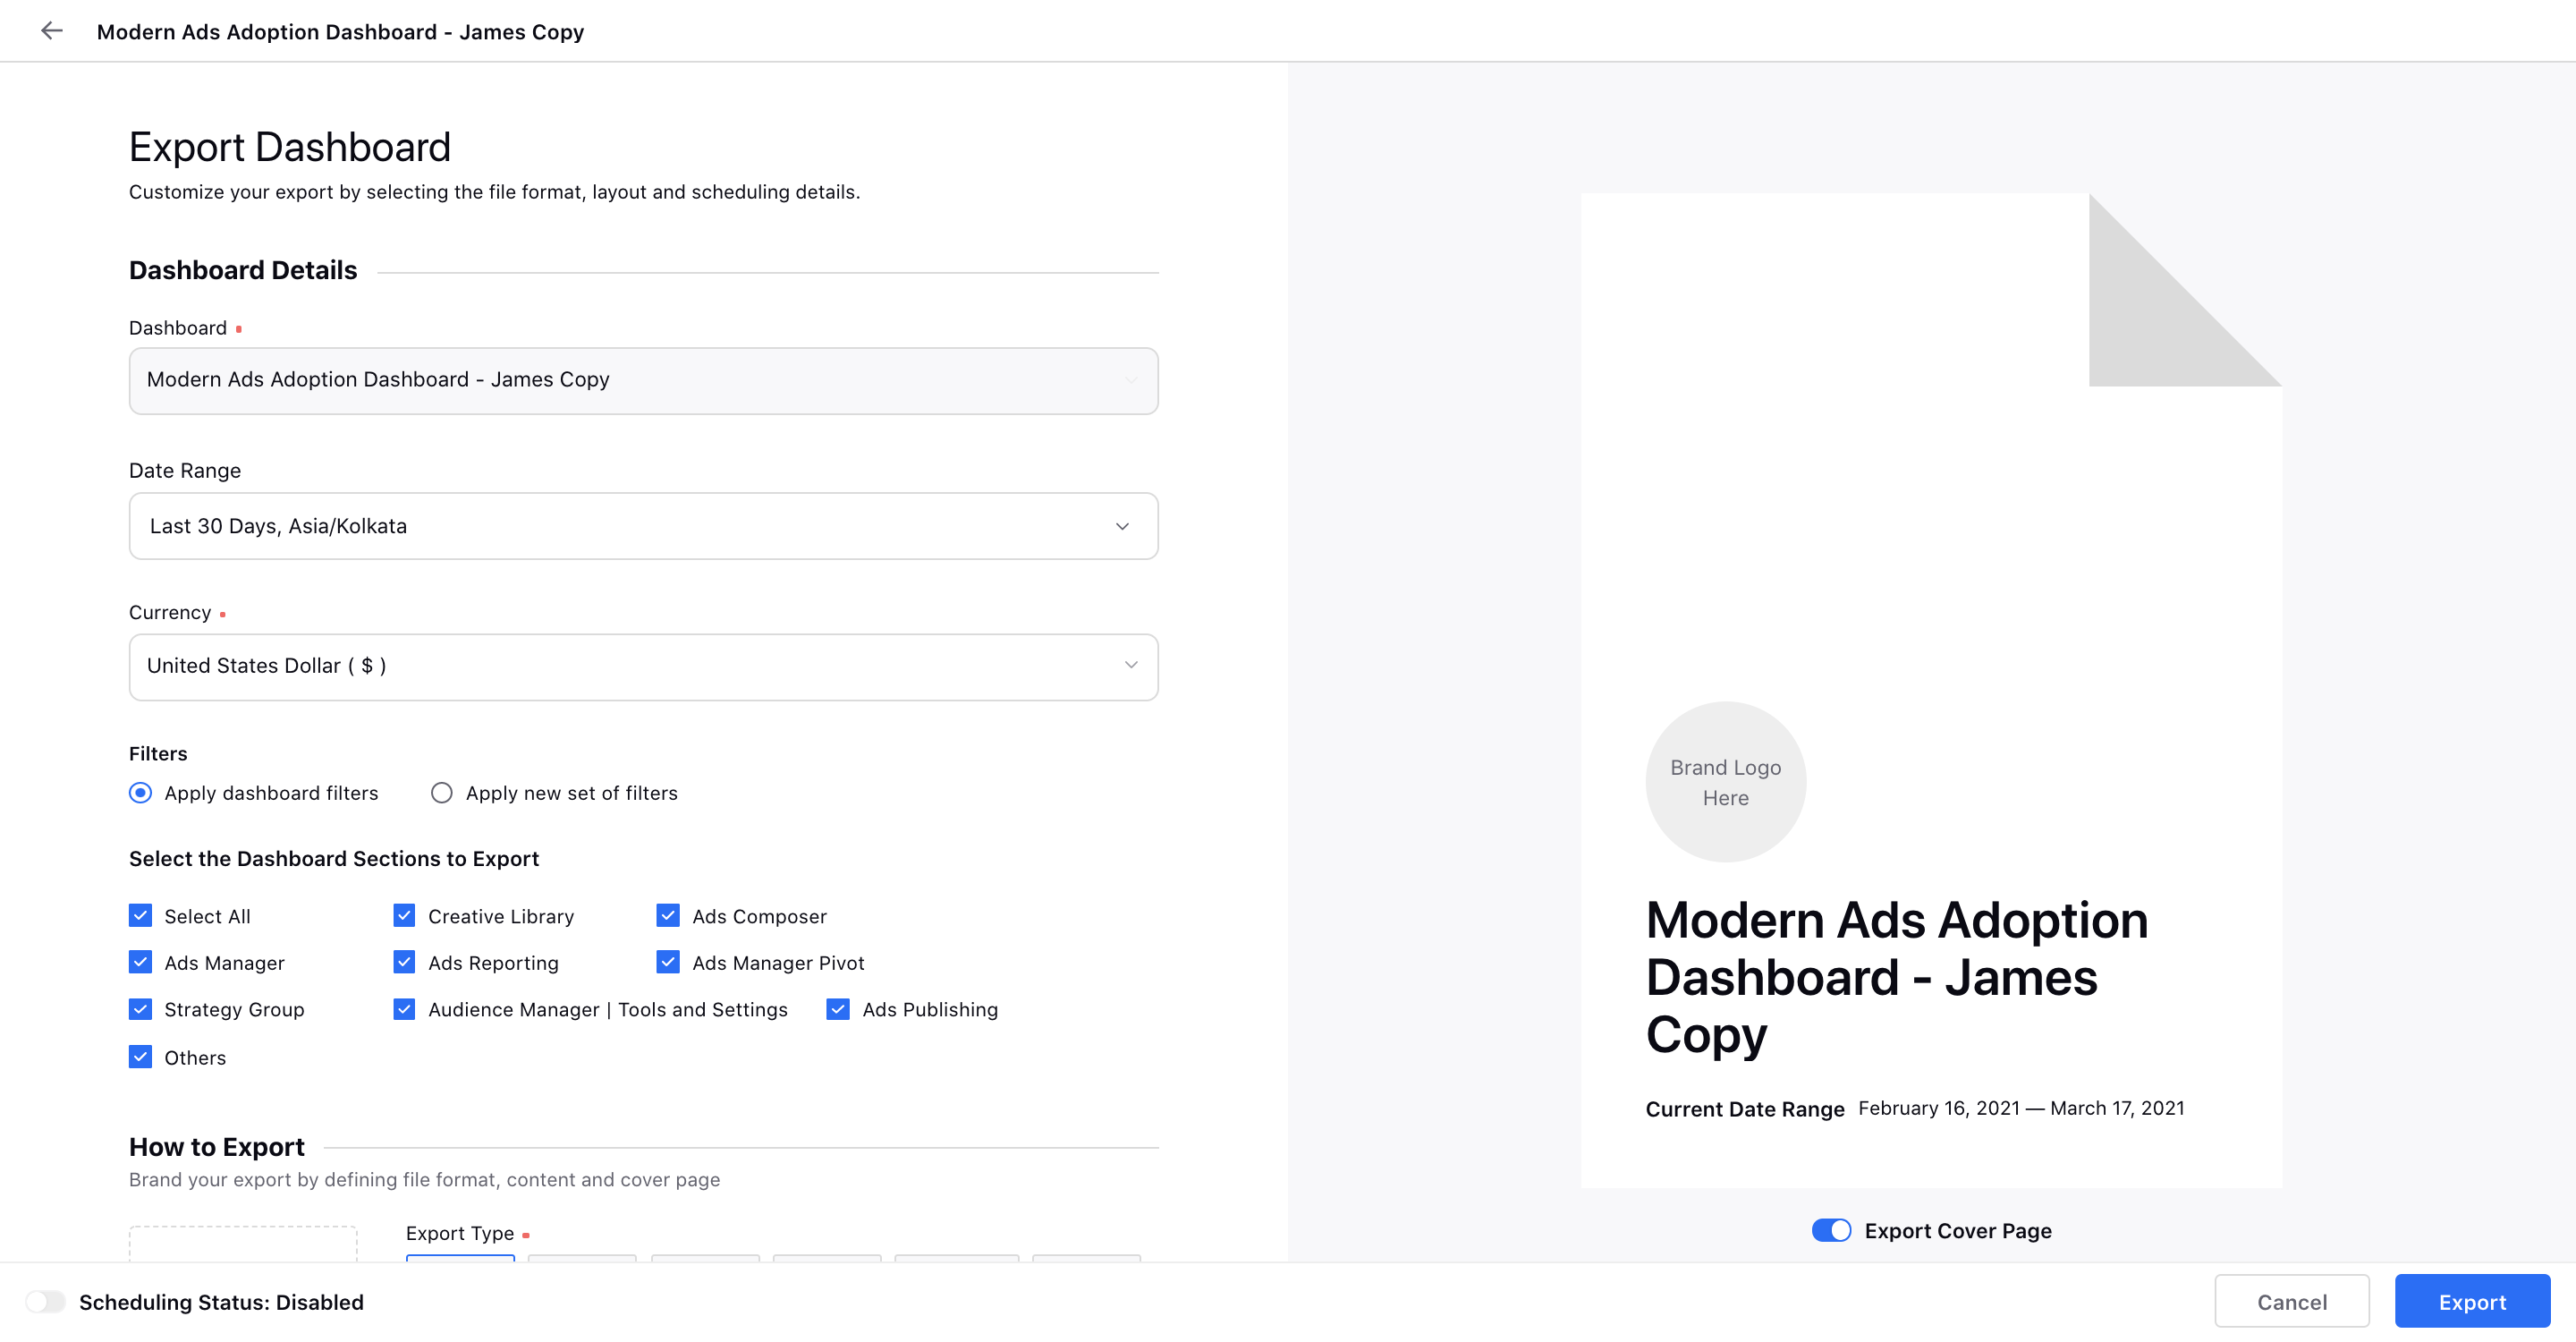The height and width of the screenshot is (1342, 2576).
Task: Toggle the Export Cover Page switch
Action: point(1832,1229)
